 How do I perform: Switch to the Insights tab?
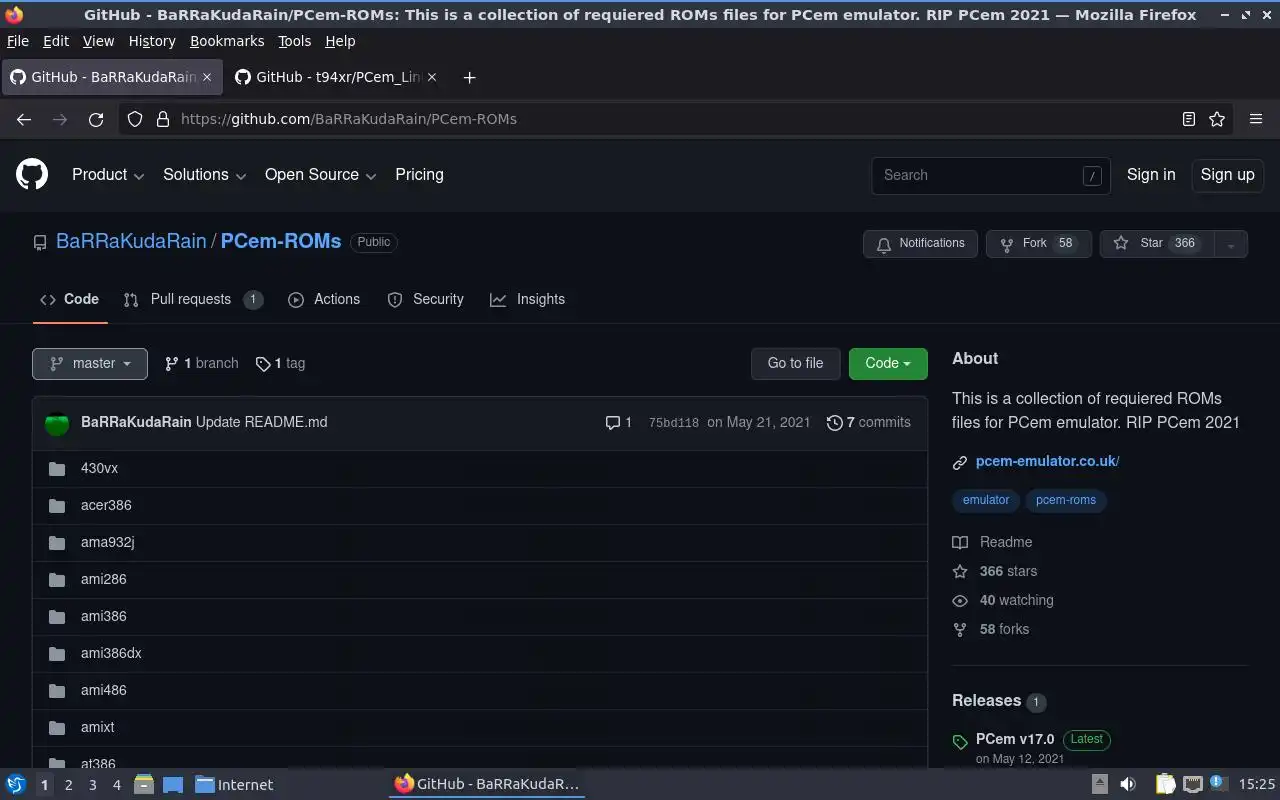[x=527, y=299]
